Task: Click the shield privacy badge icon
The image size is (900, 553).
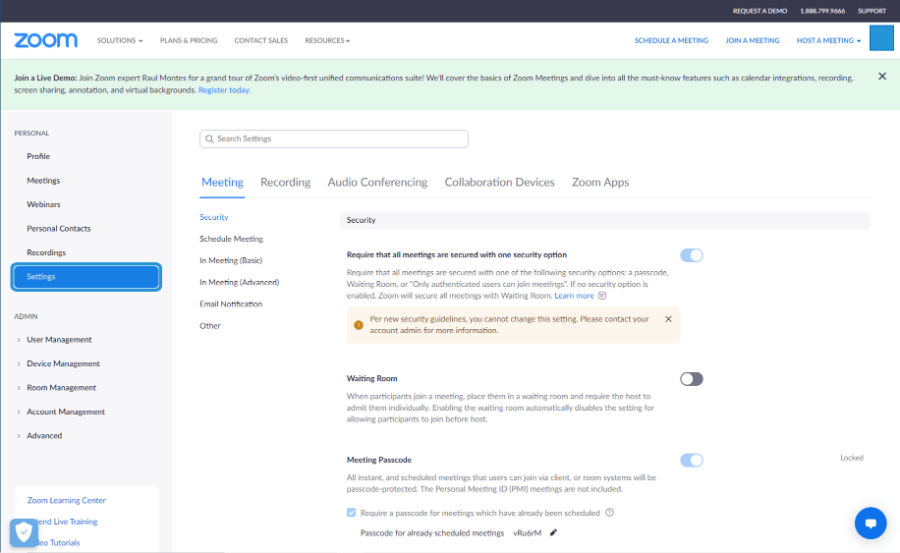Action: coord(24,533)
